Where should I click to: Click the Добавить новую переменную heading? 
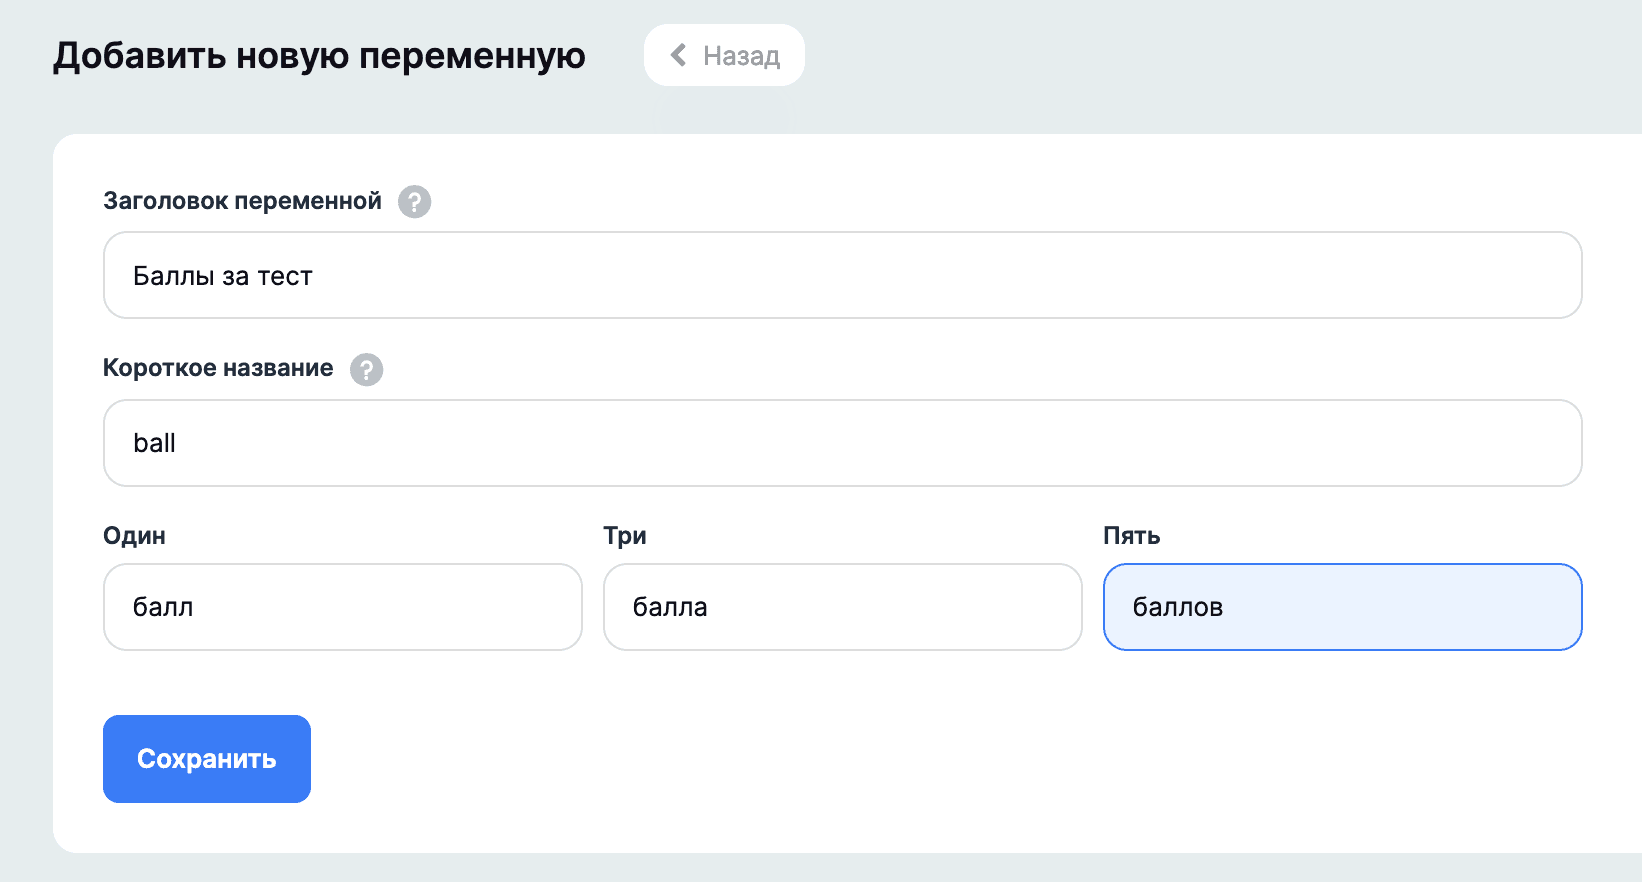pos(319,56)
